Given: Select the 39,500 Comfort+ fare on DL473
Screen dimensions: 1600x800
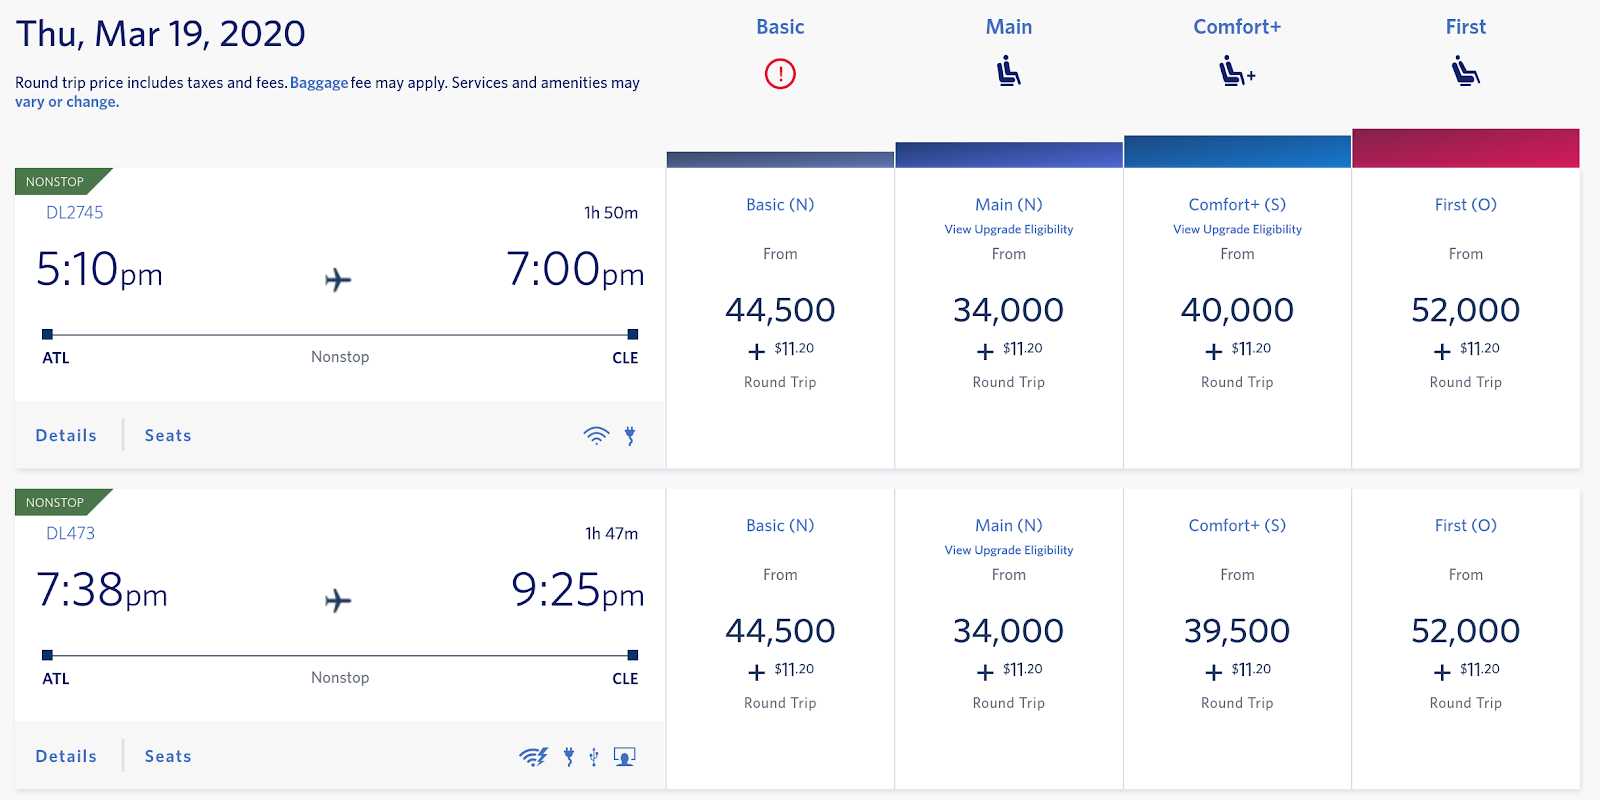Looking at the screenshot, I should [x=1237, y=631].
